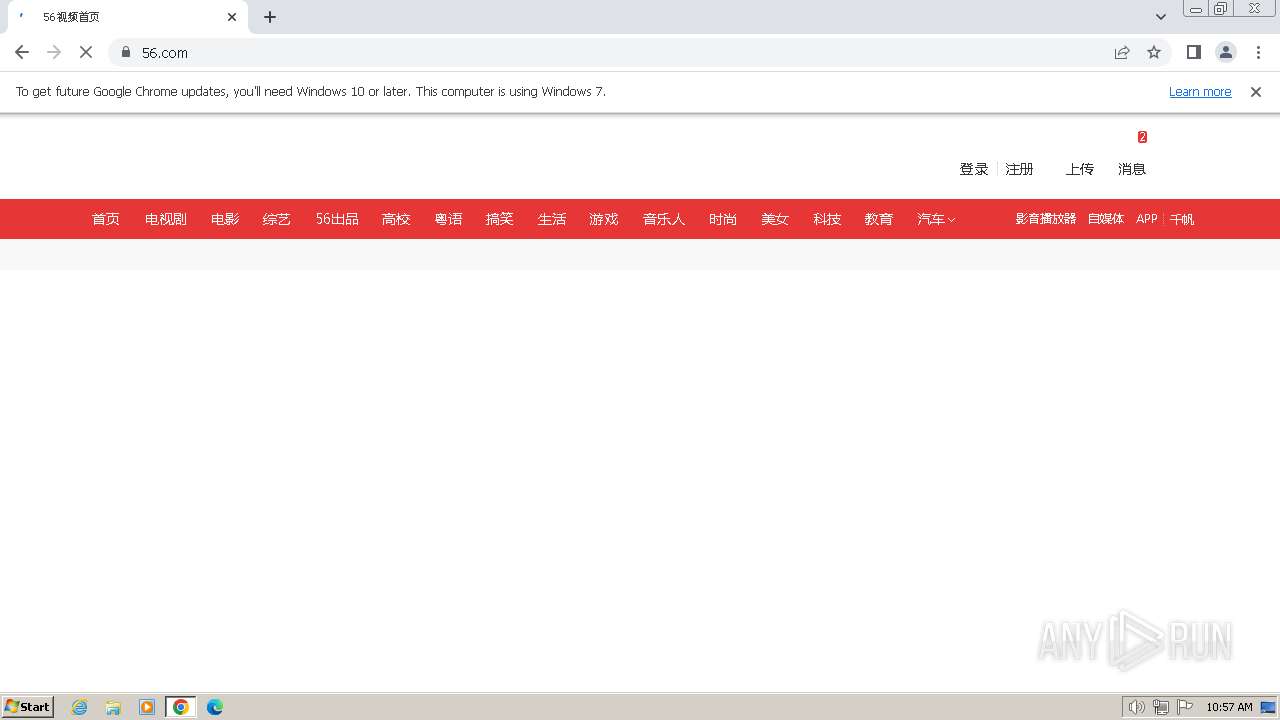The height and width of the screenshot is (720, 1280).
Task: Open the 教育 category
Action: point(879,219)
